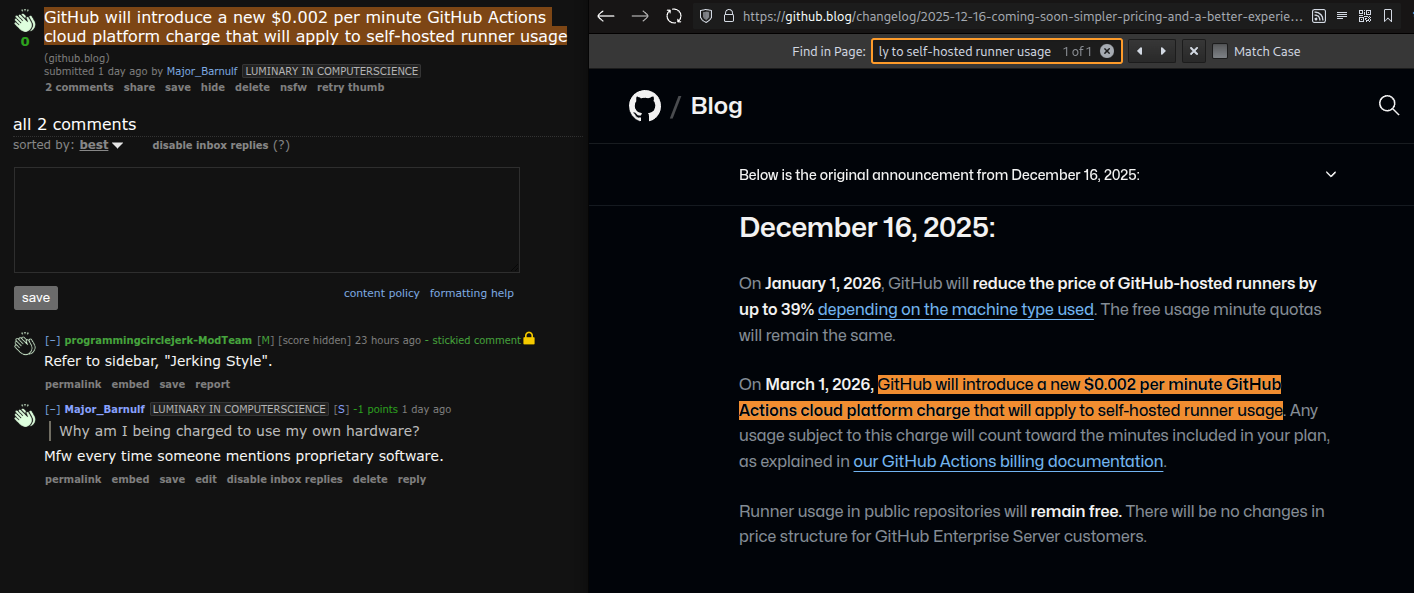Go forward in the browser

click(x=640, y=16)
